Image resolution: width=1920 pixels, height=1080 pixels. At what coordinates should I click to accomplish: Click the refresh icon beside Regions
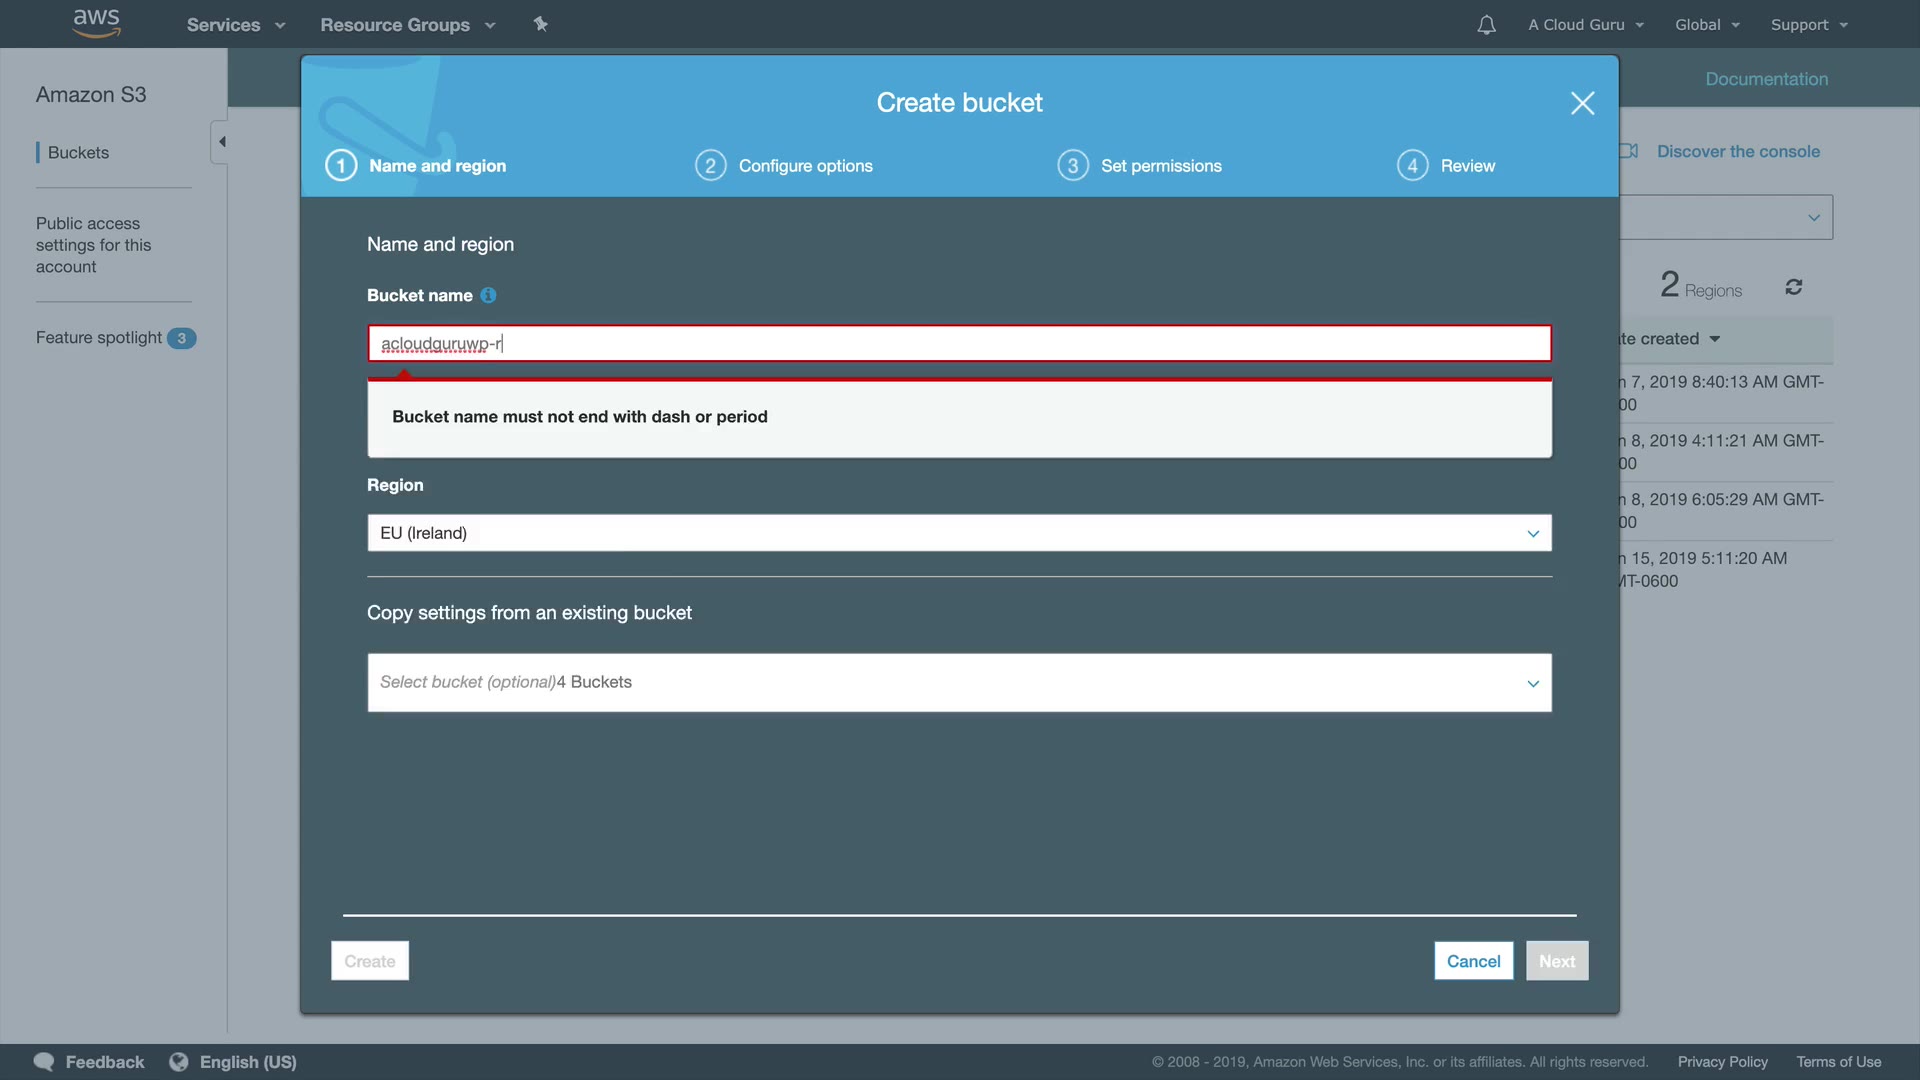coord(1793,287)
